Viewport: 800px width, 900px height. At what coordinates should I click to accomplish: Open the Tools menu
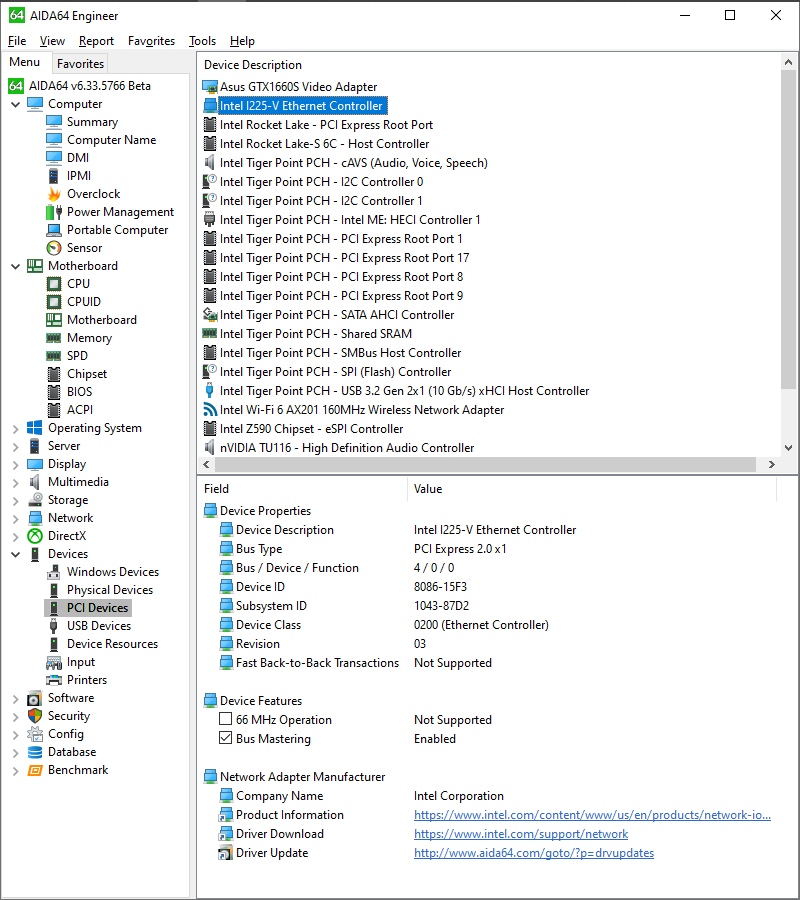[x=202, y=41]
